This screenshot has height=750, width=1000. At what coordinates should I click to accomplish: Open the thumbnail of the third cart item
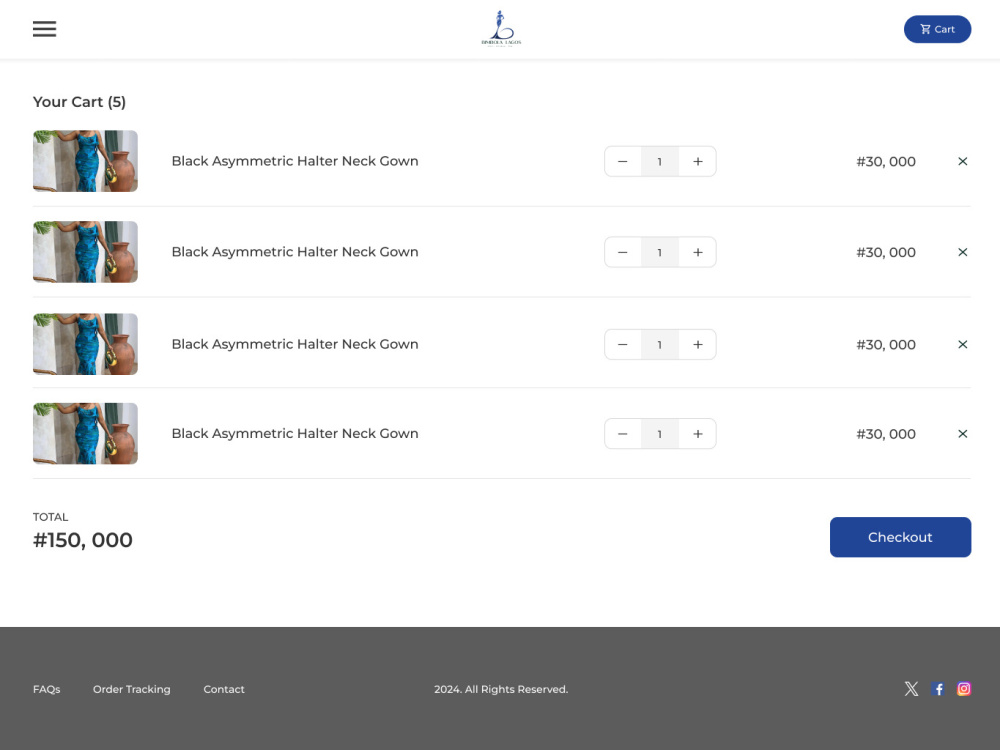tap(85, 344)
